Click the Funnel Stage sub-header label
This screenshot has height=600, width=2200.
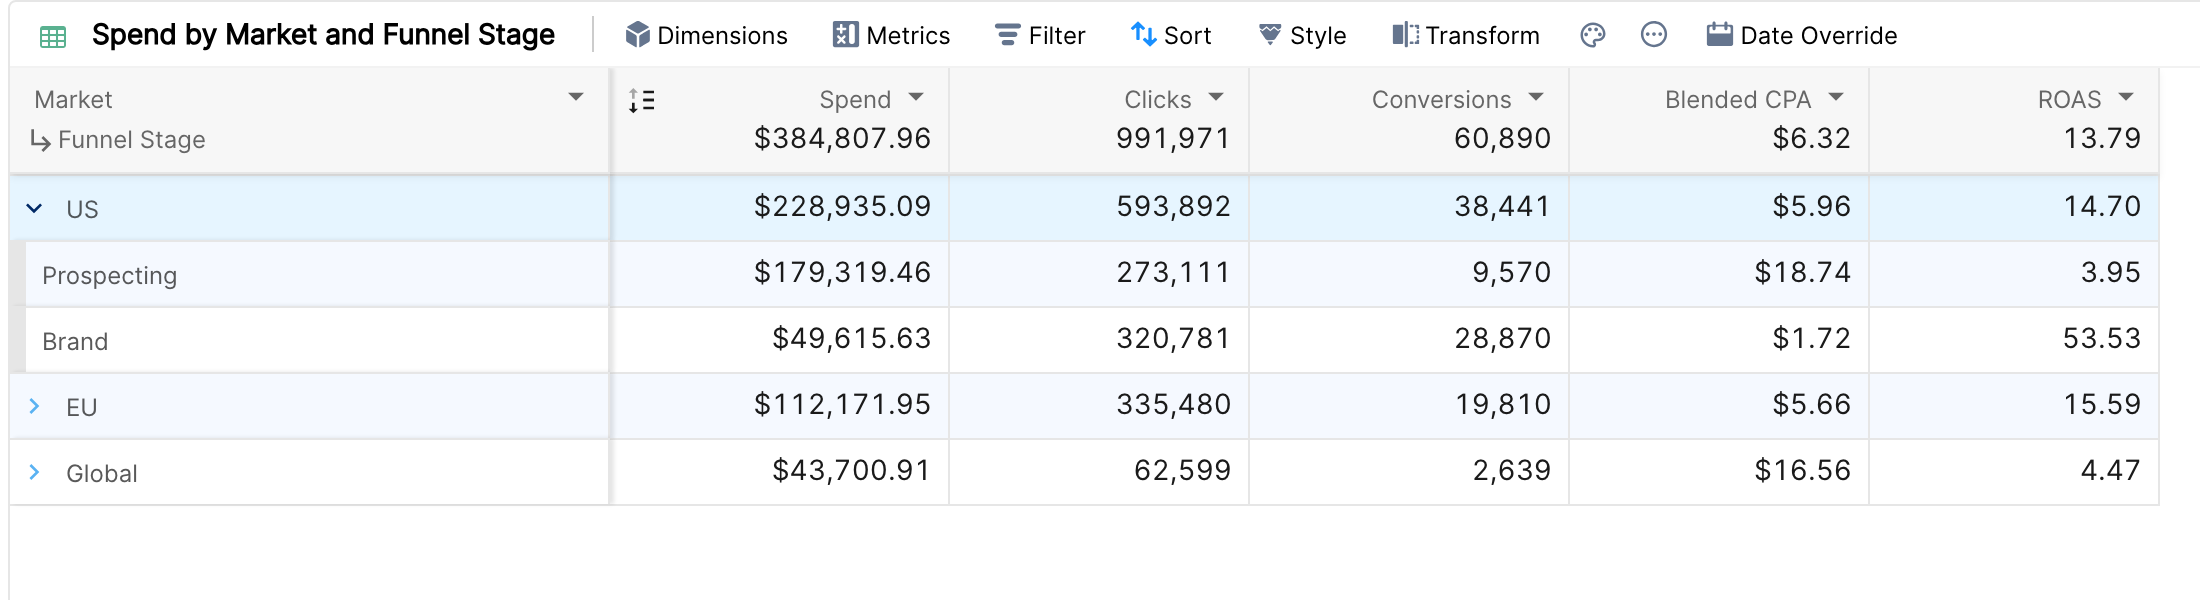[132, 140]
